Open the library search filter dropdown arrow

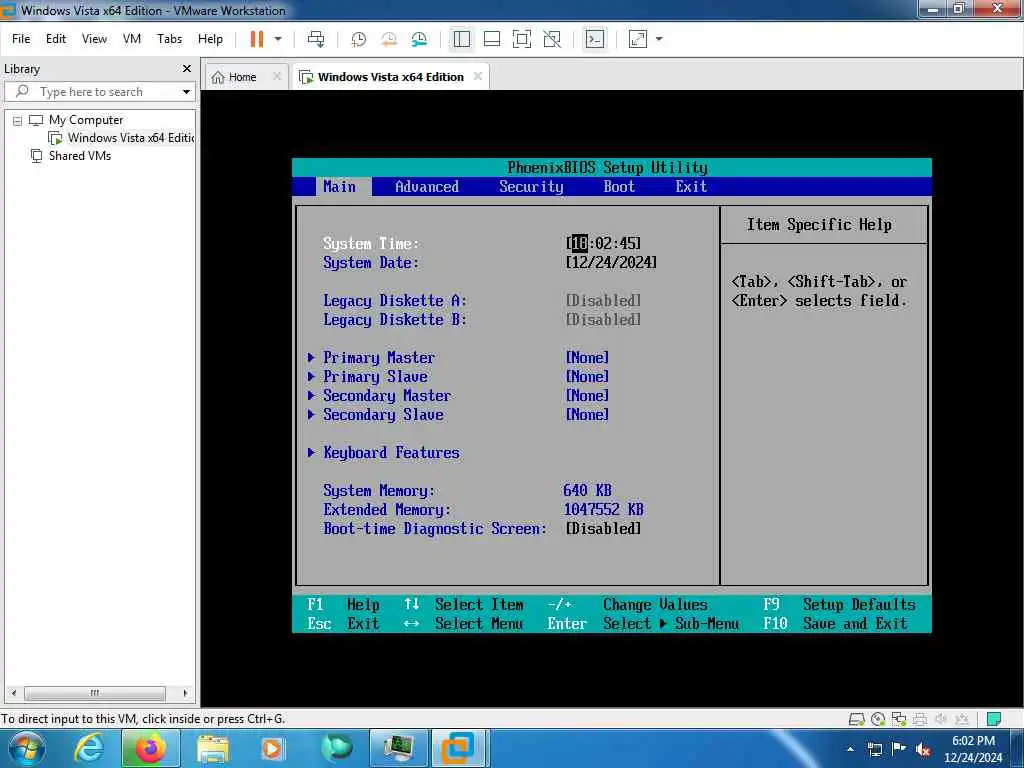186,92
